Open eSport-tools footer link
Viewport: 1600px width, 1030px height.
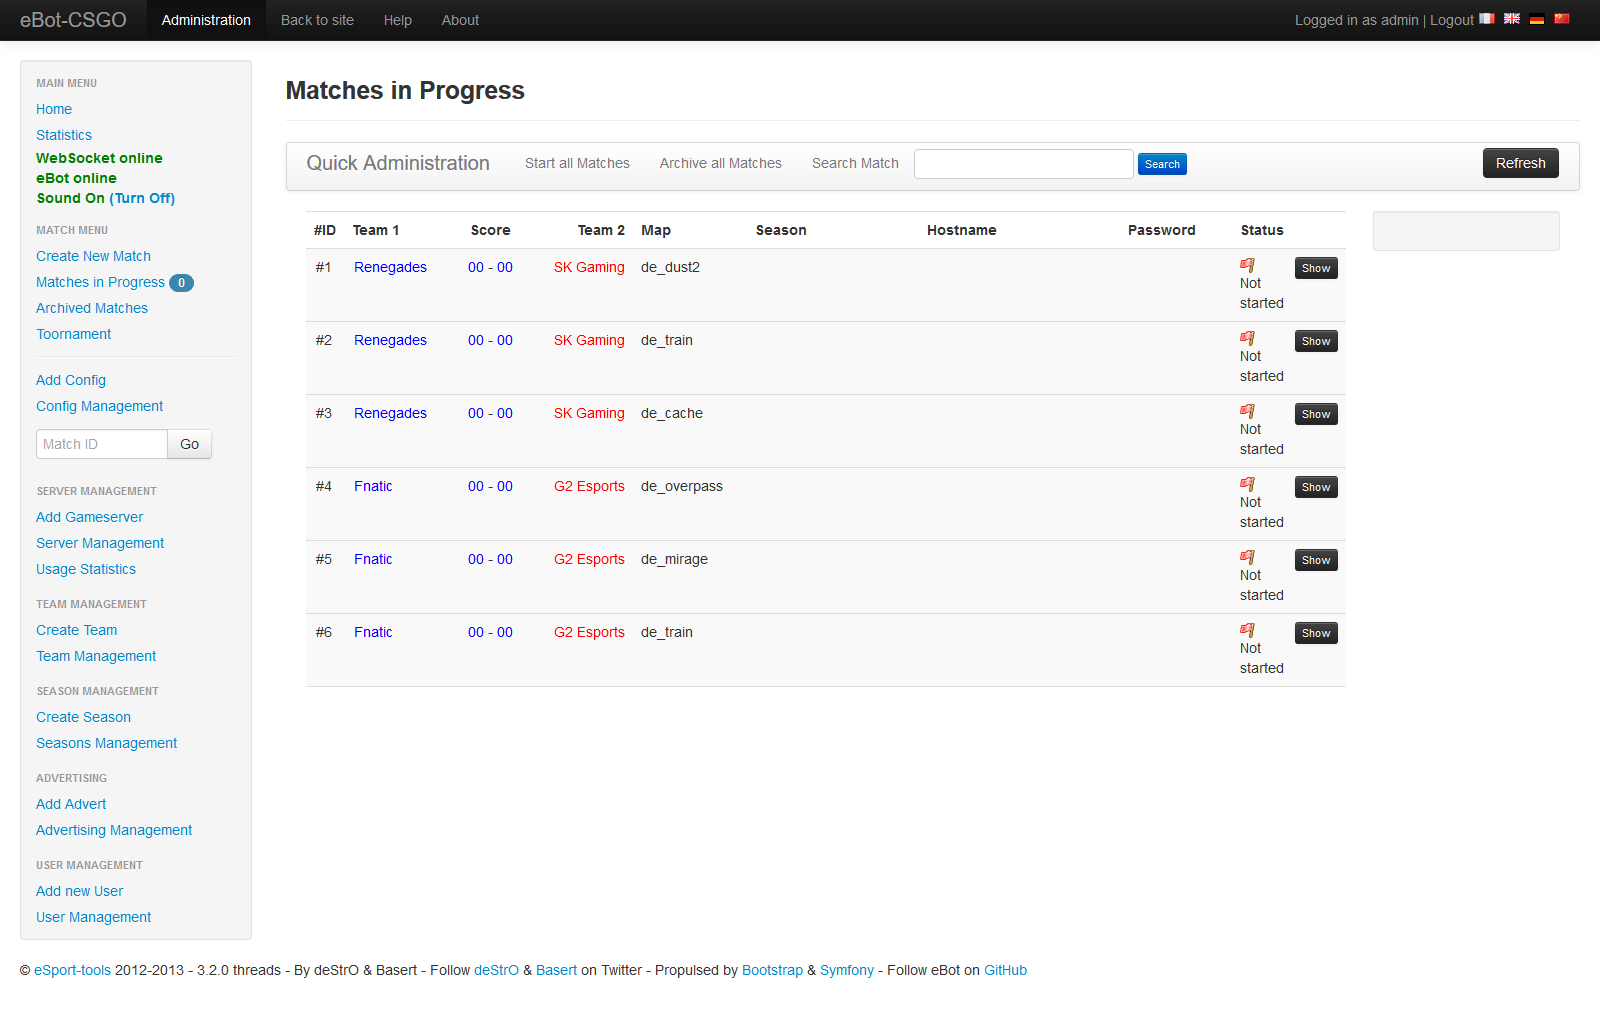(72, 970)
